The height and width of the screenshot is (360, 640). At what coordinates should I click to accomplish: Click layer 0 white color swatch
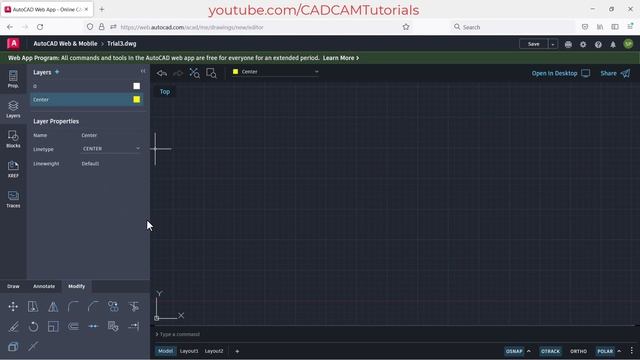pos(137,86)
